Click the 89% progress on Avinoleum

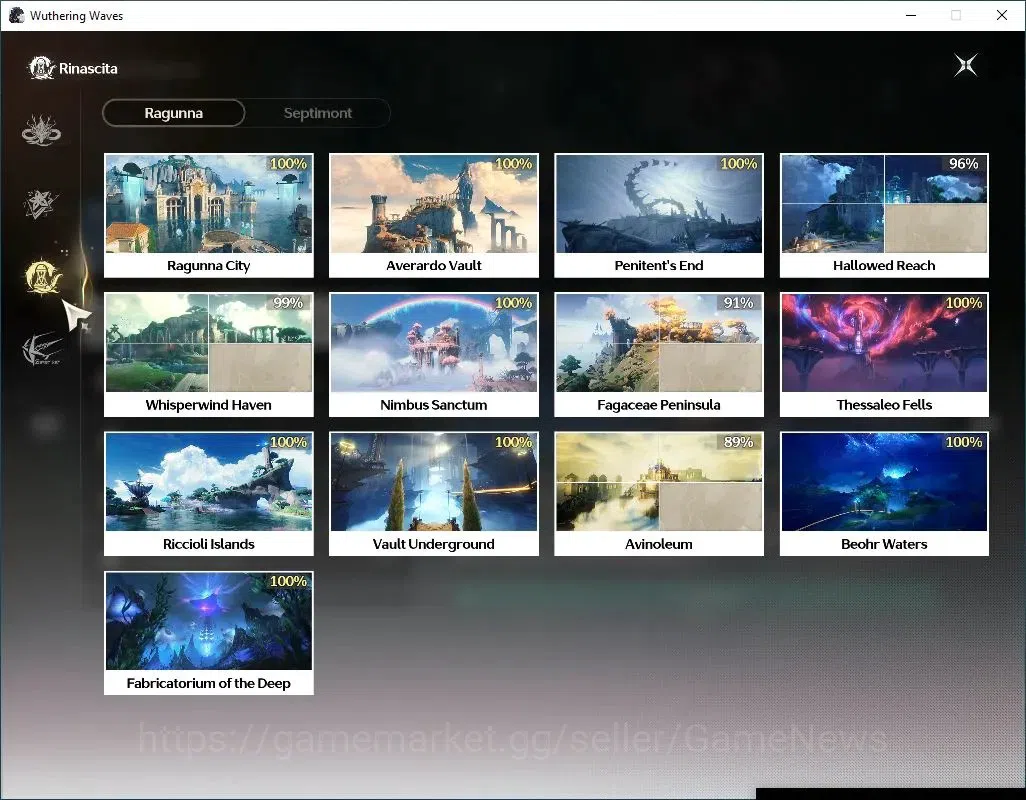(738, 442)
